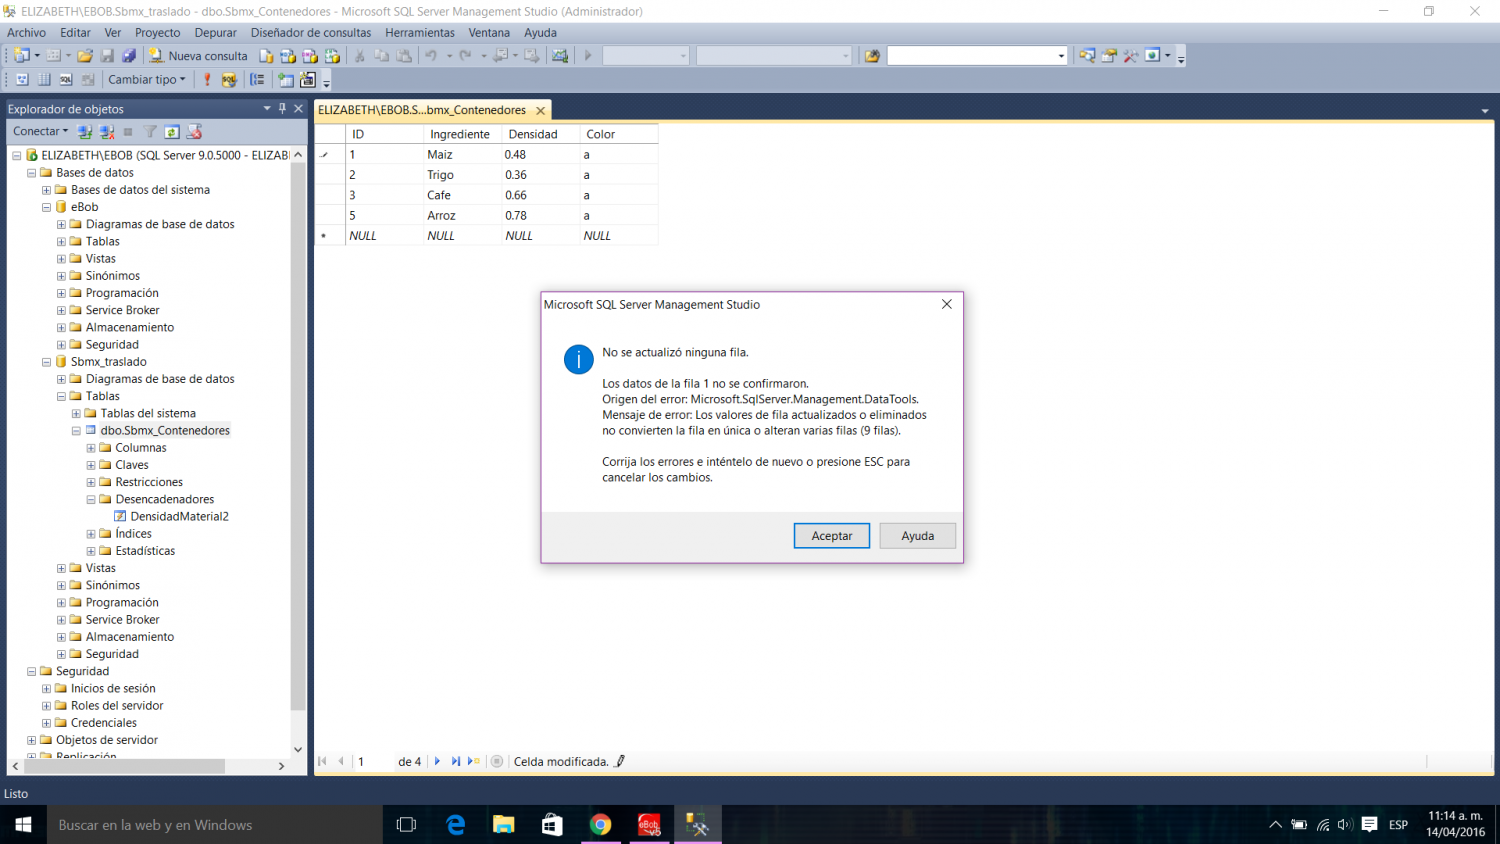
Task: Toggle auto-hide pin on Explorador de objetos
Action: (x=283, y=108)
